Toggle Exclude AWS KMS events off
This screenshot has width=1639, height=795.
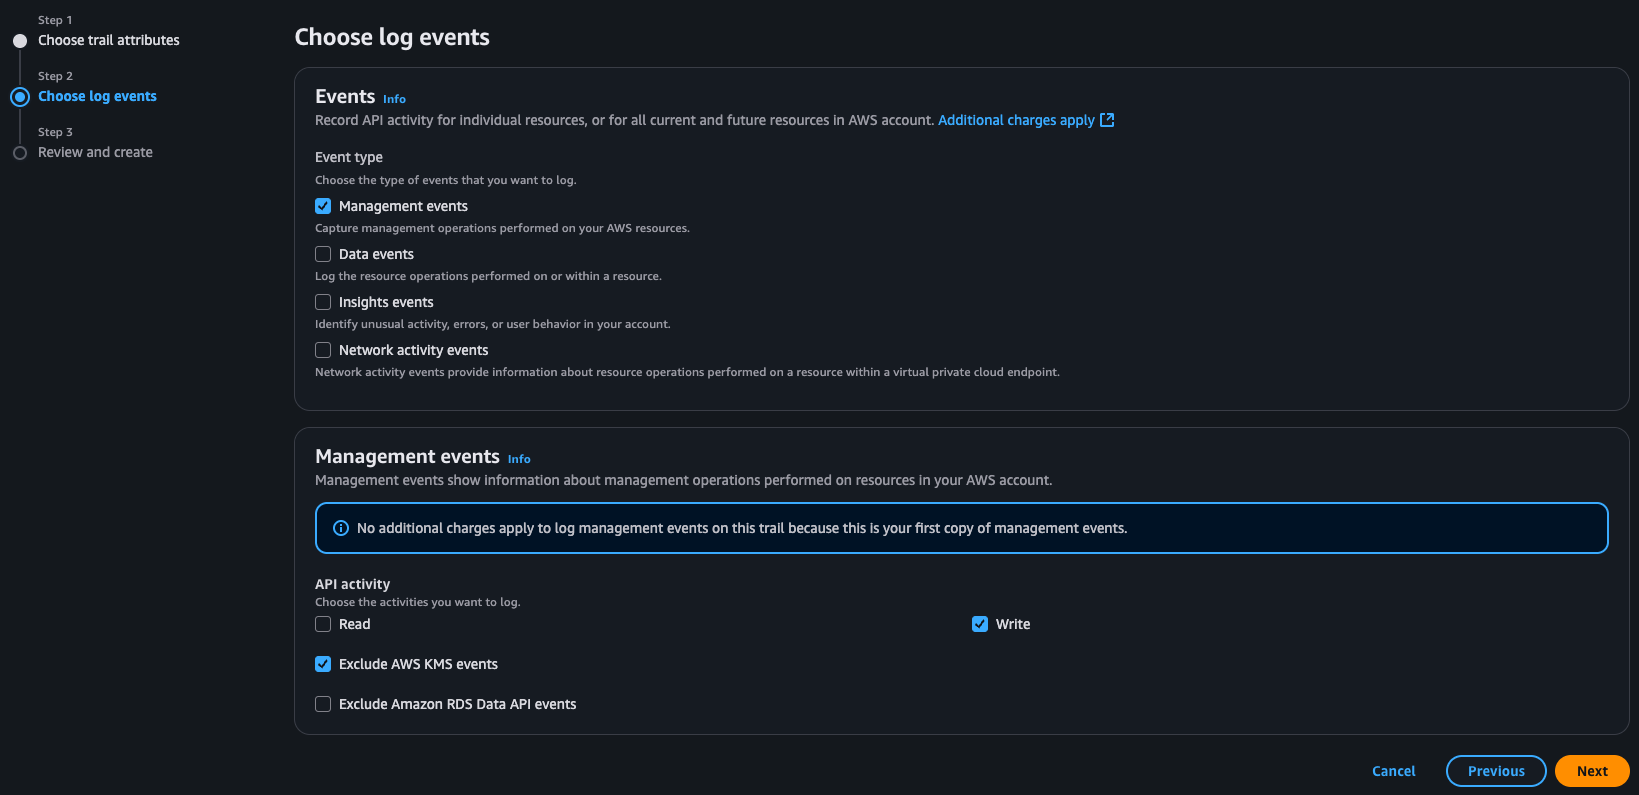click(323, 664)
